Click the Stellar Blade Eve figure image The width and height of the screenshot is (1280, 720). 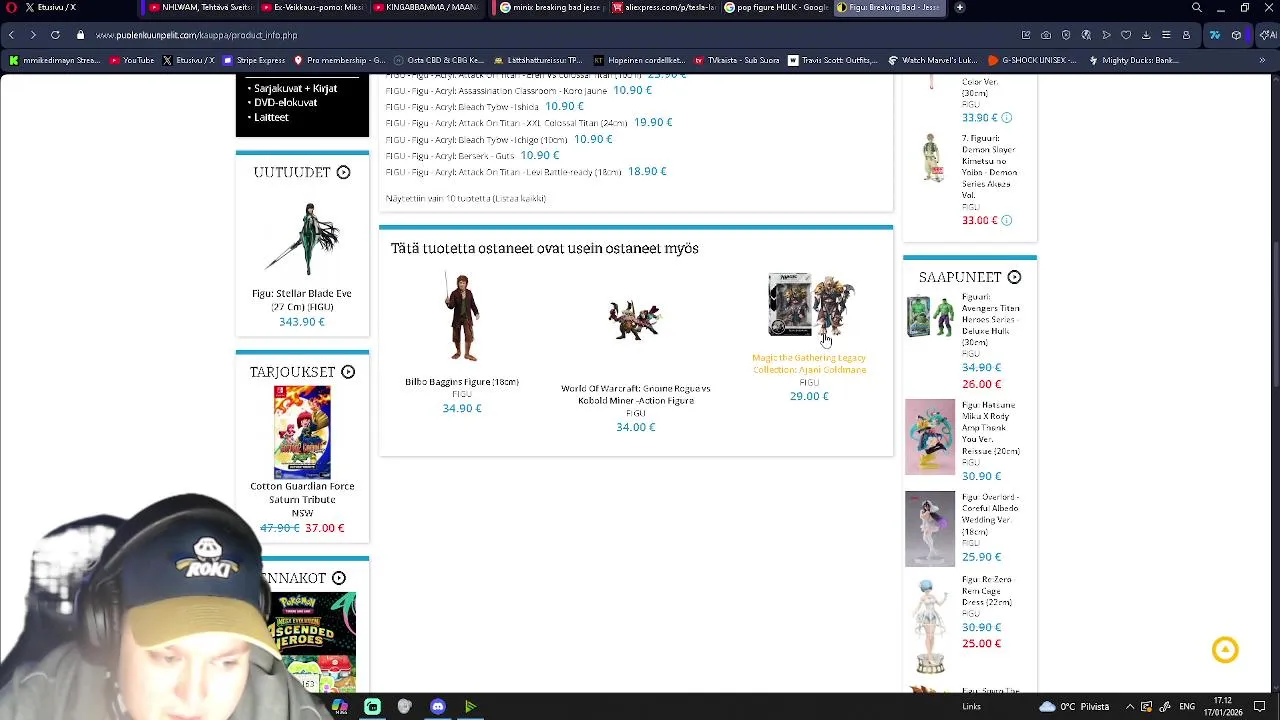coord(302,239)
